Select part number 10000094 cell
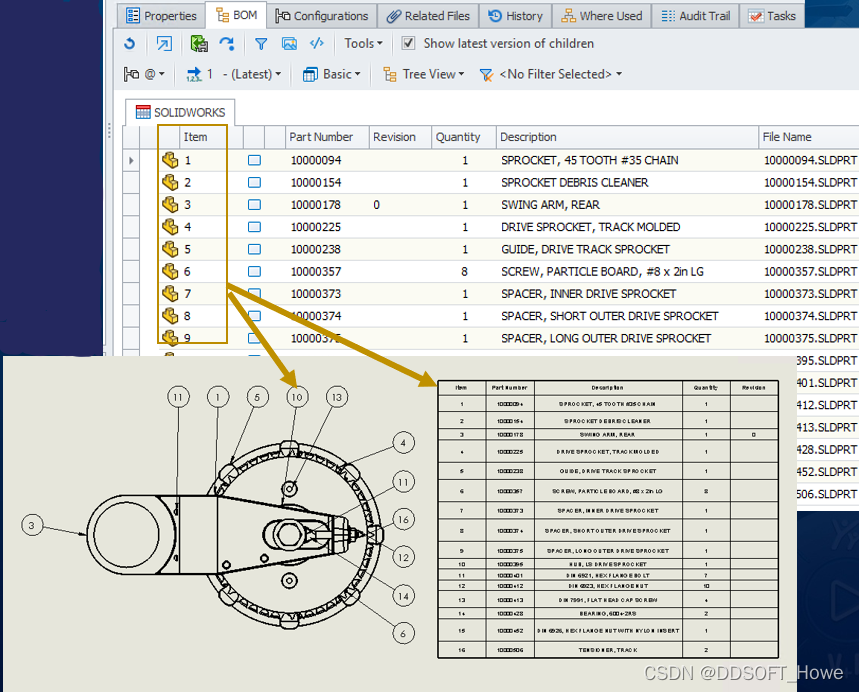This screenshot has width=859, height=692. [316, 161]
